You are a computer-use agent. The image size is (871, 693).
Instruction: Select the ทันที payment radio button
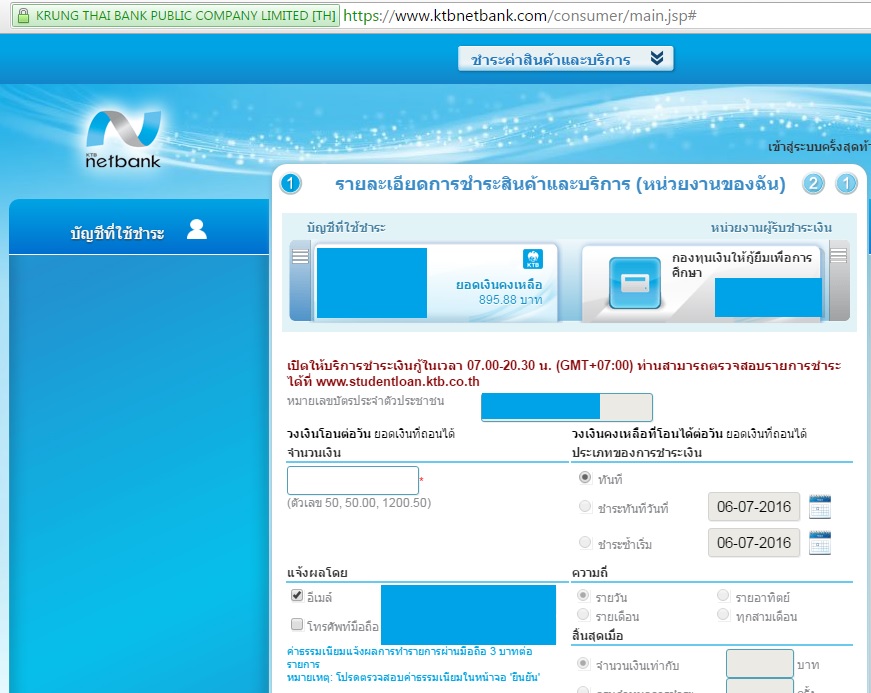coord(585,478)
